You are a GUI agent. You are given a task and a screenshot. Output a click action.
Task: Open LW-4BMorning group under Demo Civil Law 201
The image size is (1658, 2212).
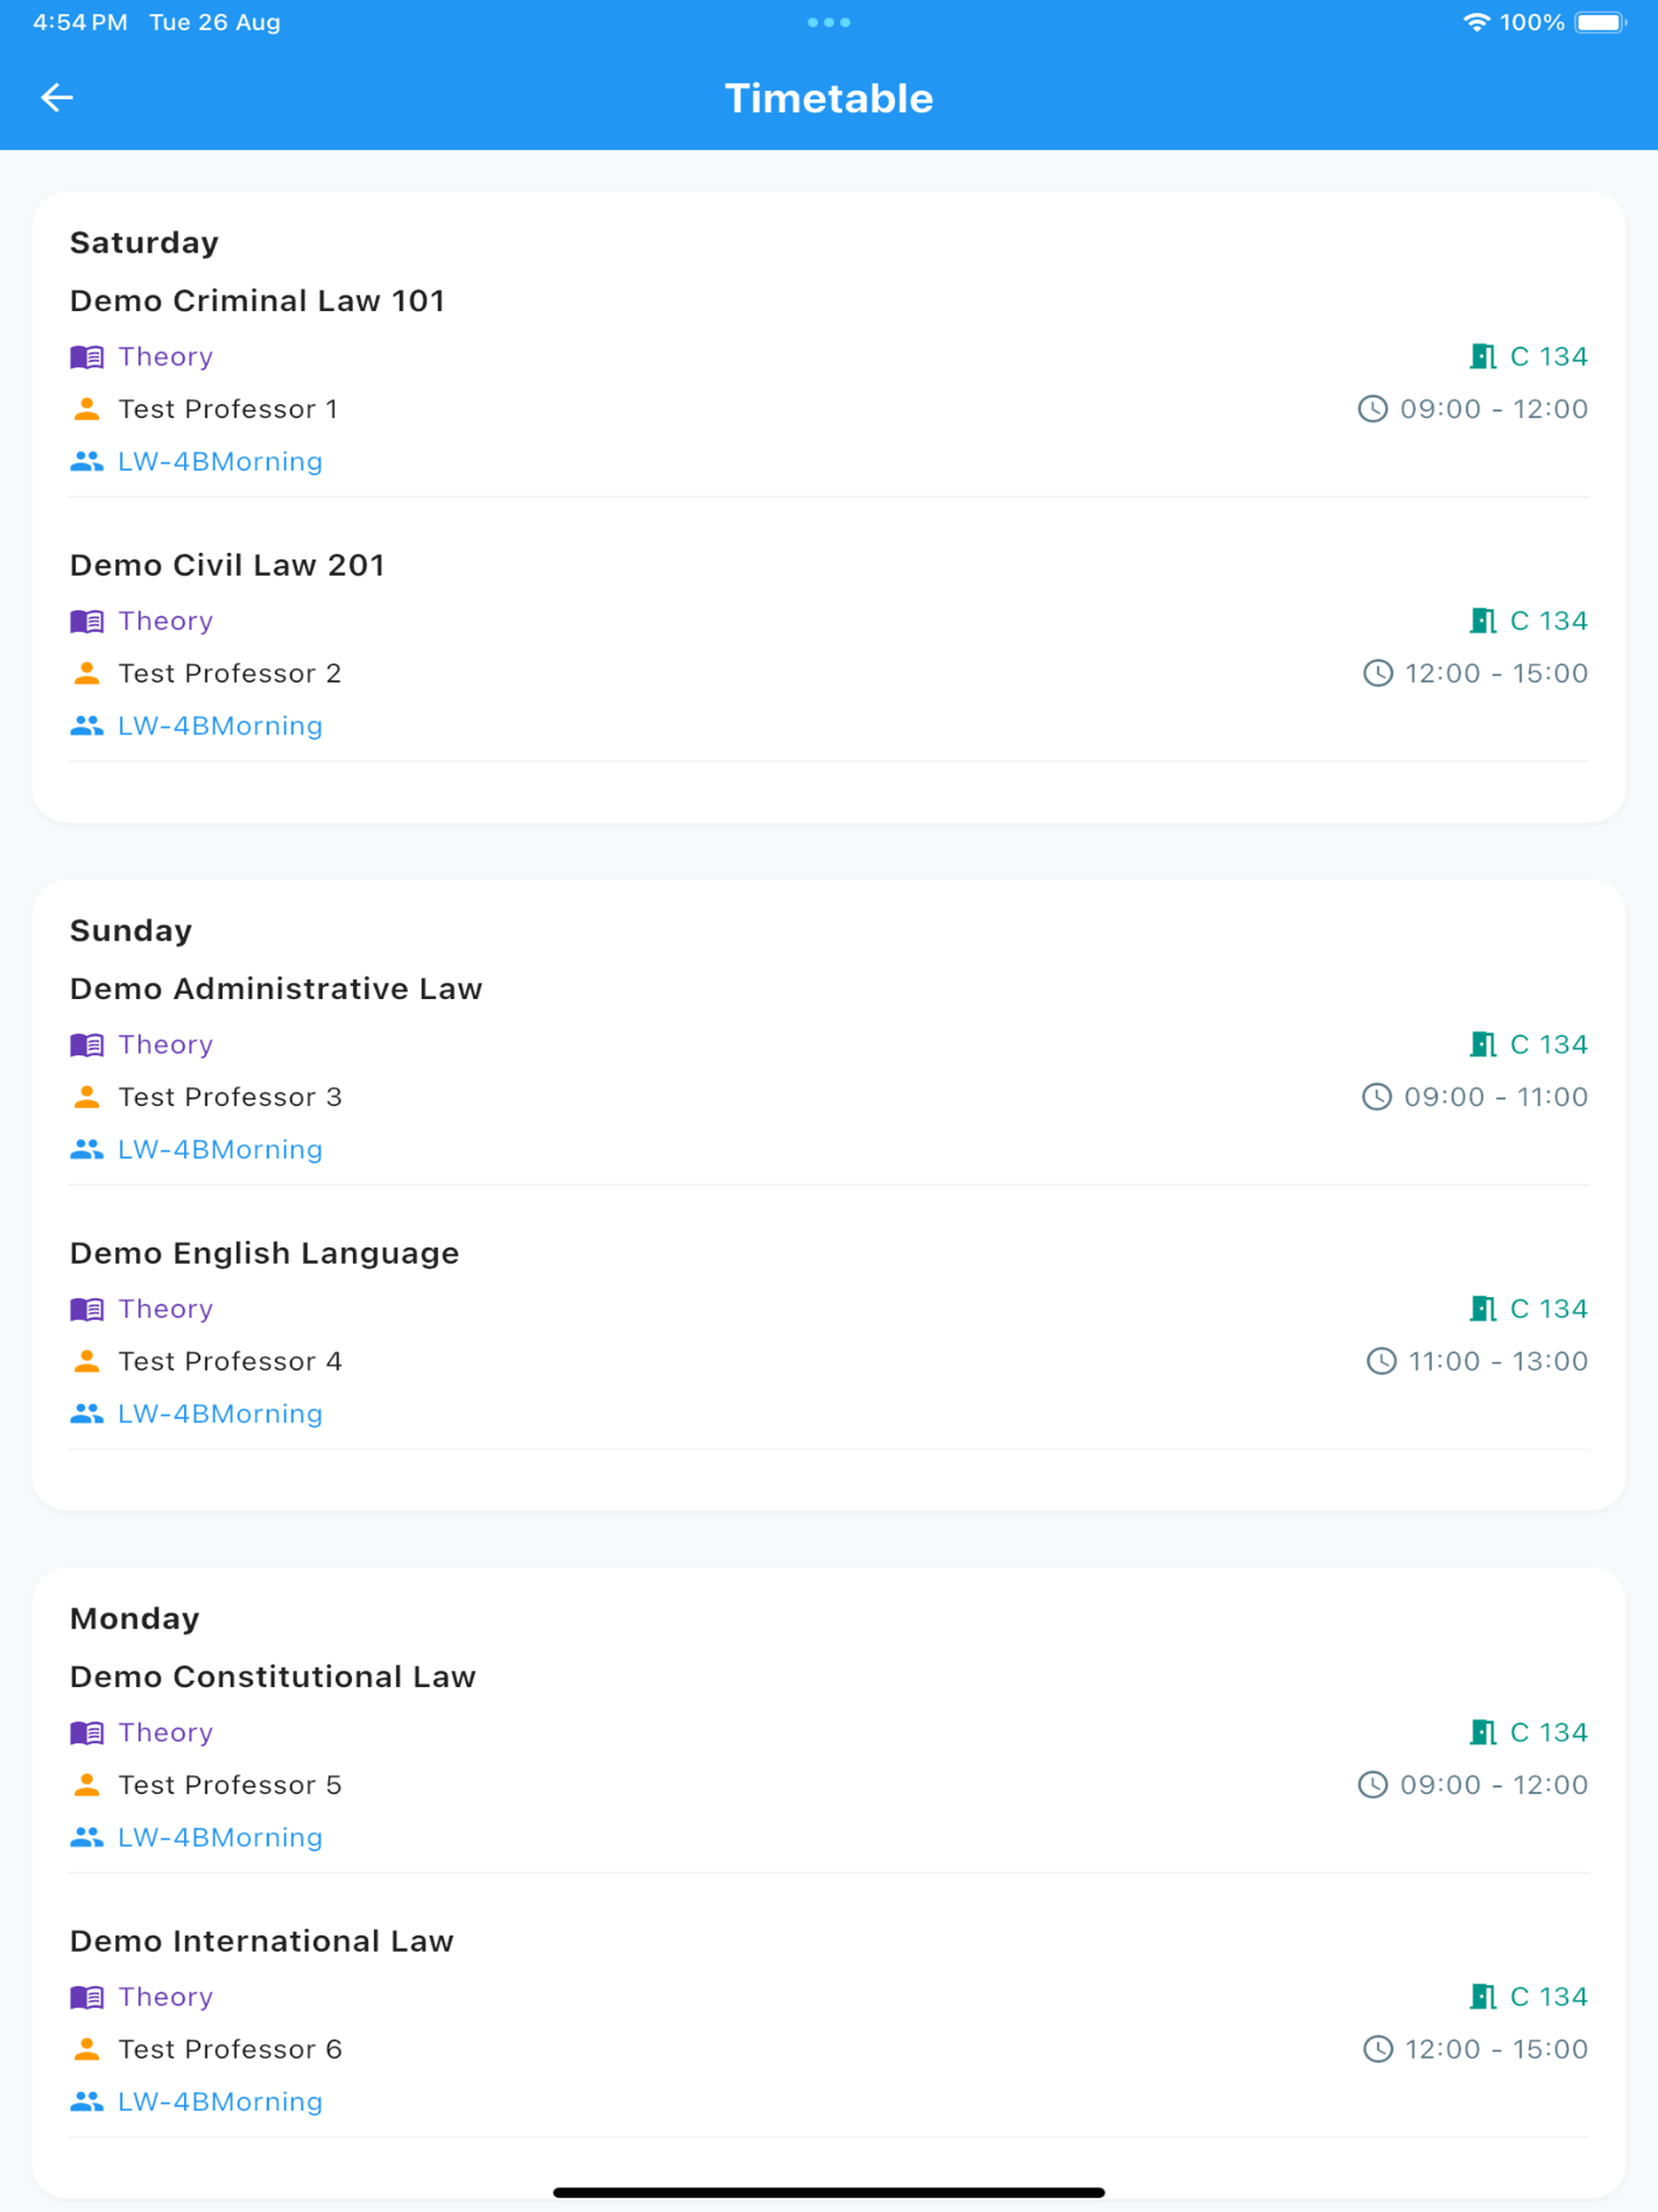pos(220,726)
